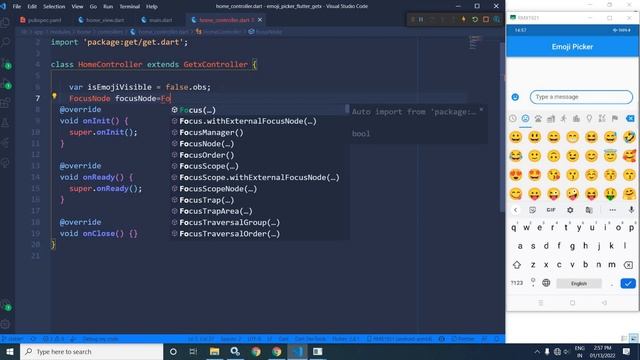Select the FocusManager() suggestion
The width and height of the screenshot is (640, 360).
(x=259, y=133)
